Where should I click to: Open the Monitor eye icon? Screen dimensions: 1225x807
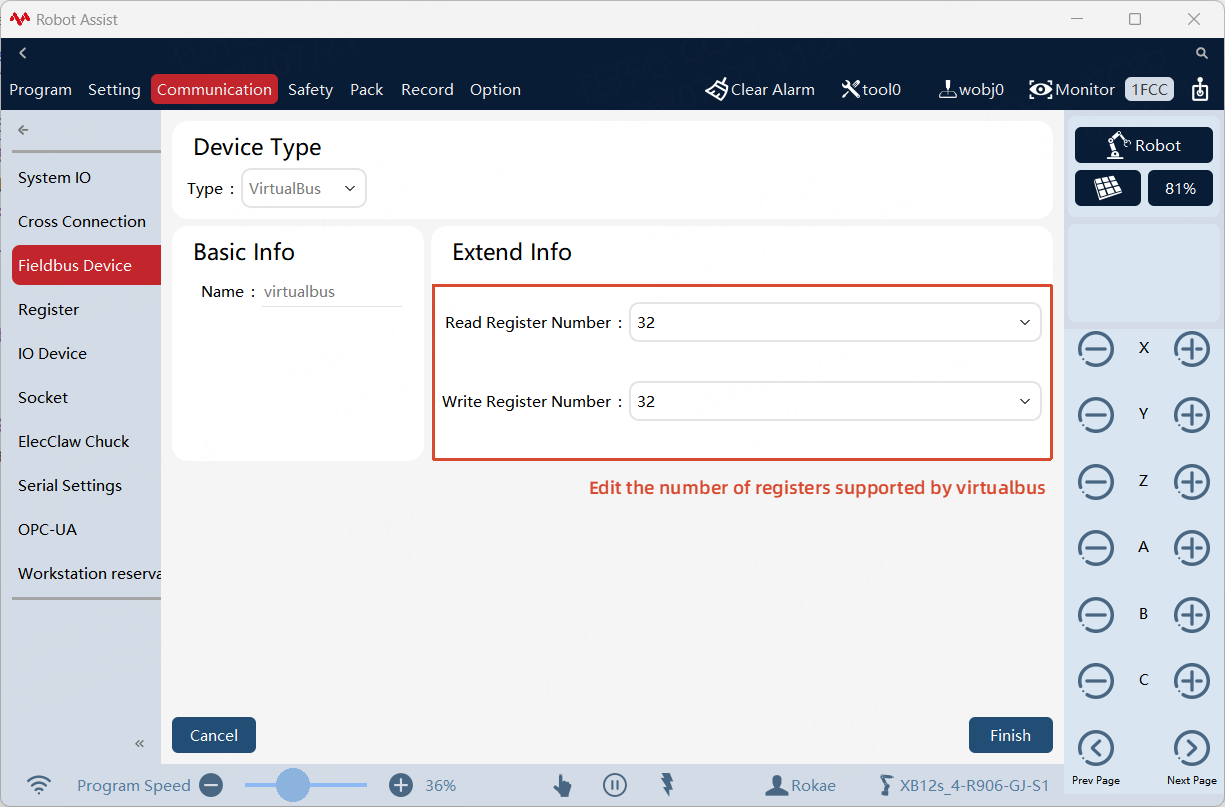pos(1040,90)
